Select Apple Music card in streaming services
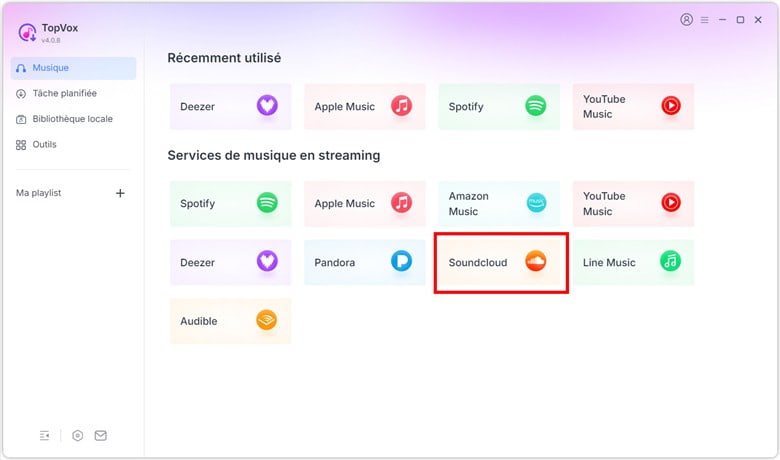Image resolution: width=780 pixels, height=460 pixels. point(365,203)
